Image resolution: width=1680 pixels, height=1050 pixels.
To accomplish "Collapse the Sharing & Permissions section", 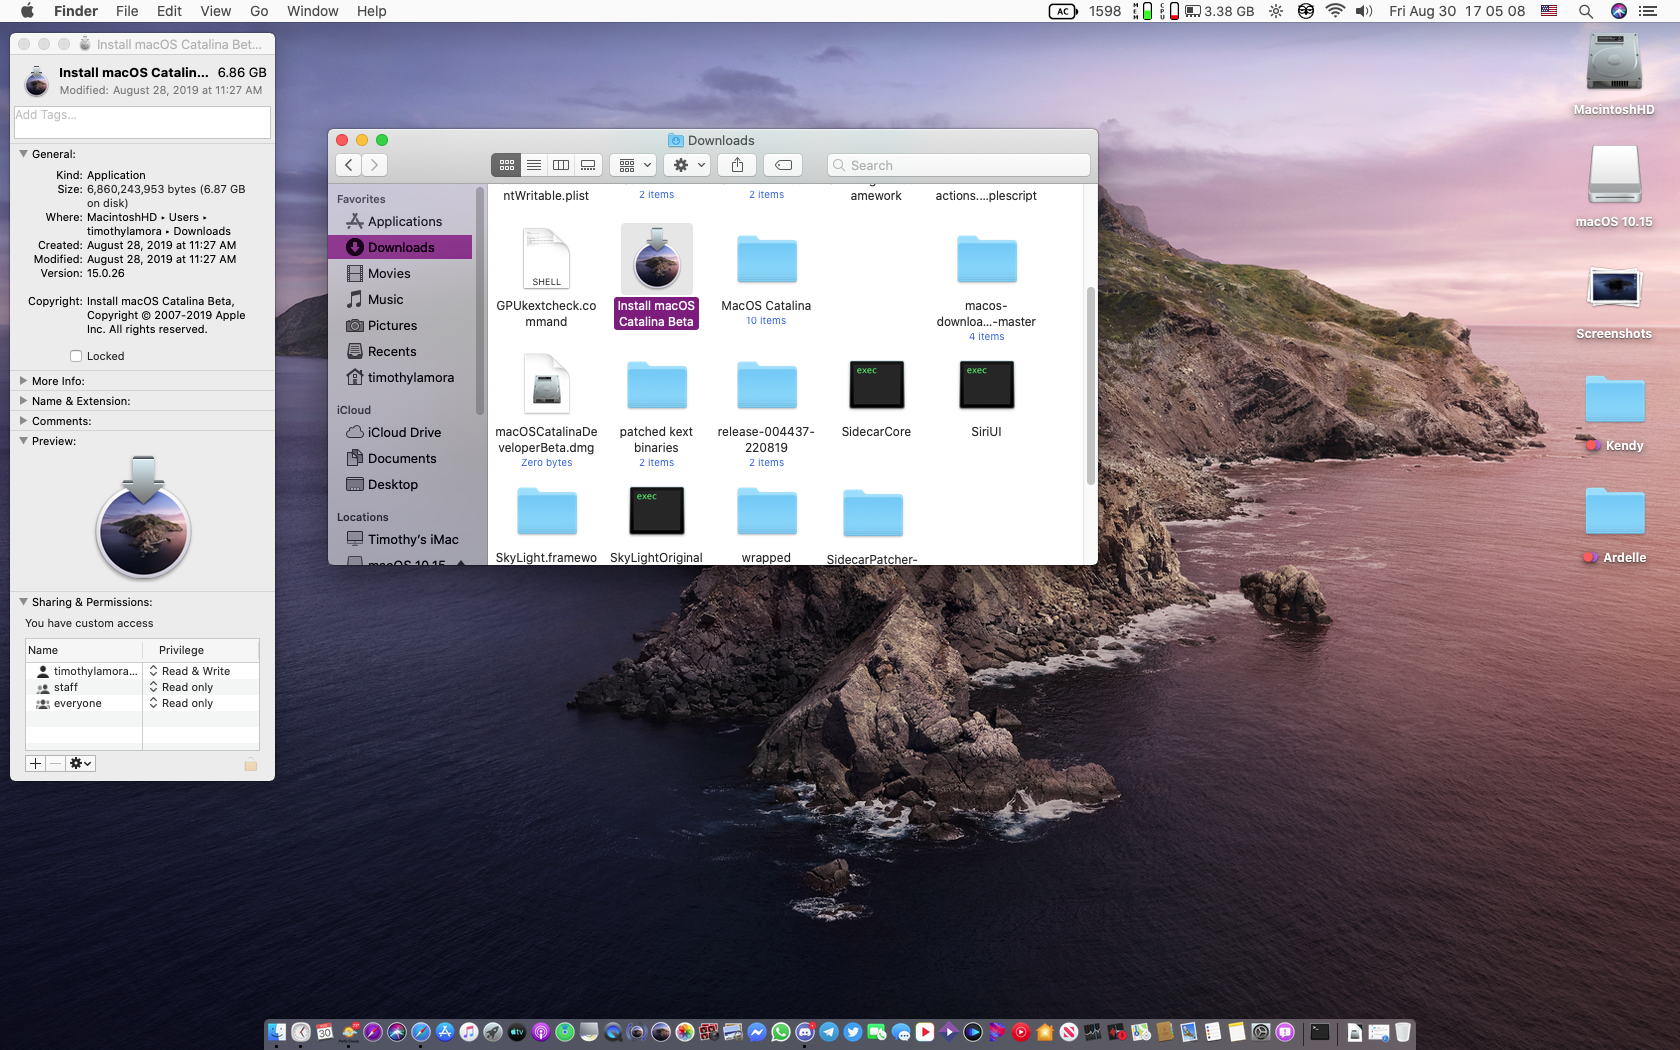I will [23, 602].
